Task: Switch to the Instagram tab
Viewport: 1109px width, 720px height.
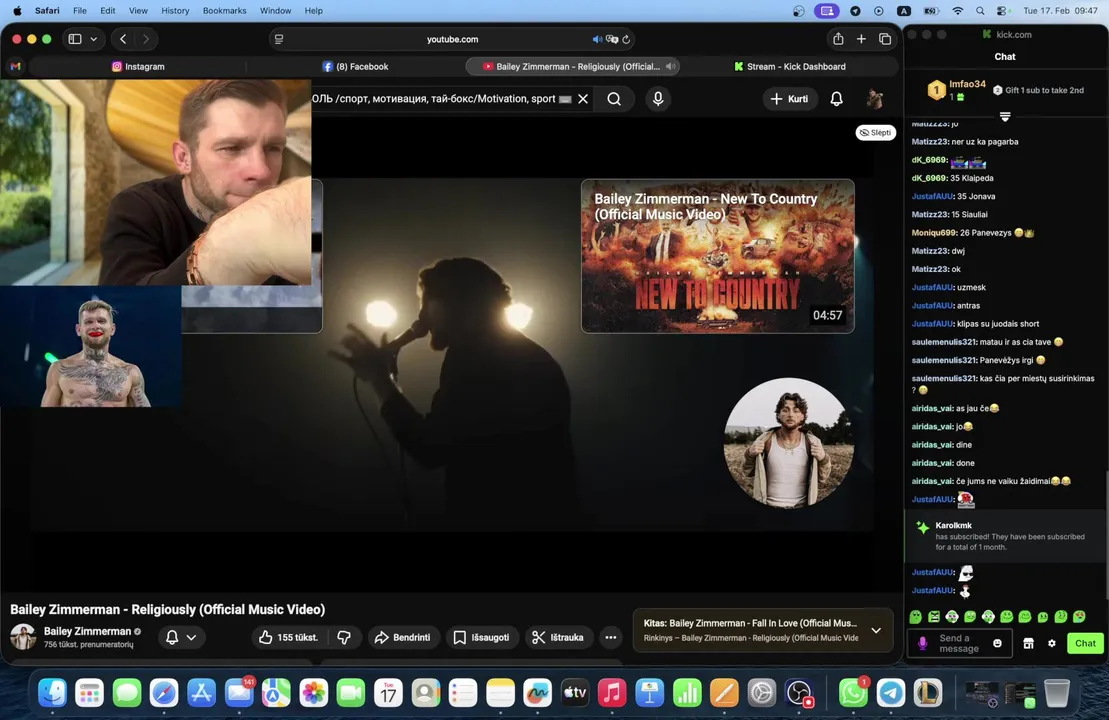Action: click(138, 66)
